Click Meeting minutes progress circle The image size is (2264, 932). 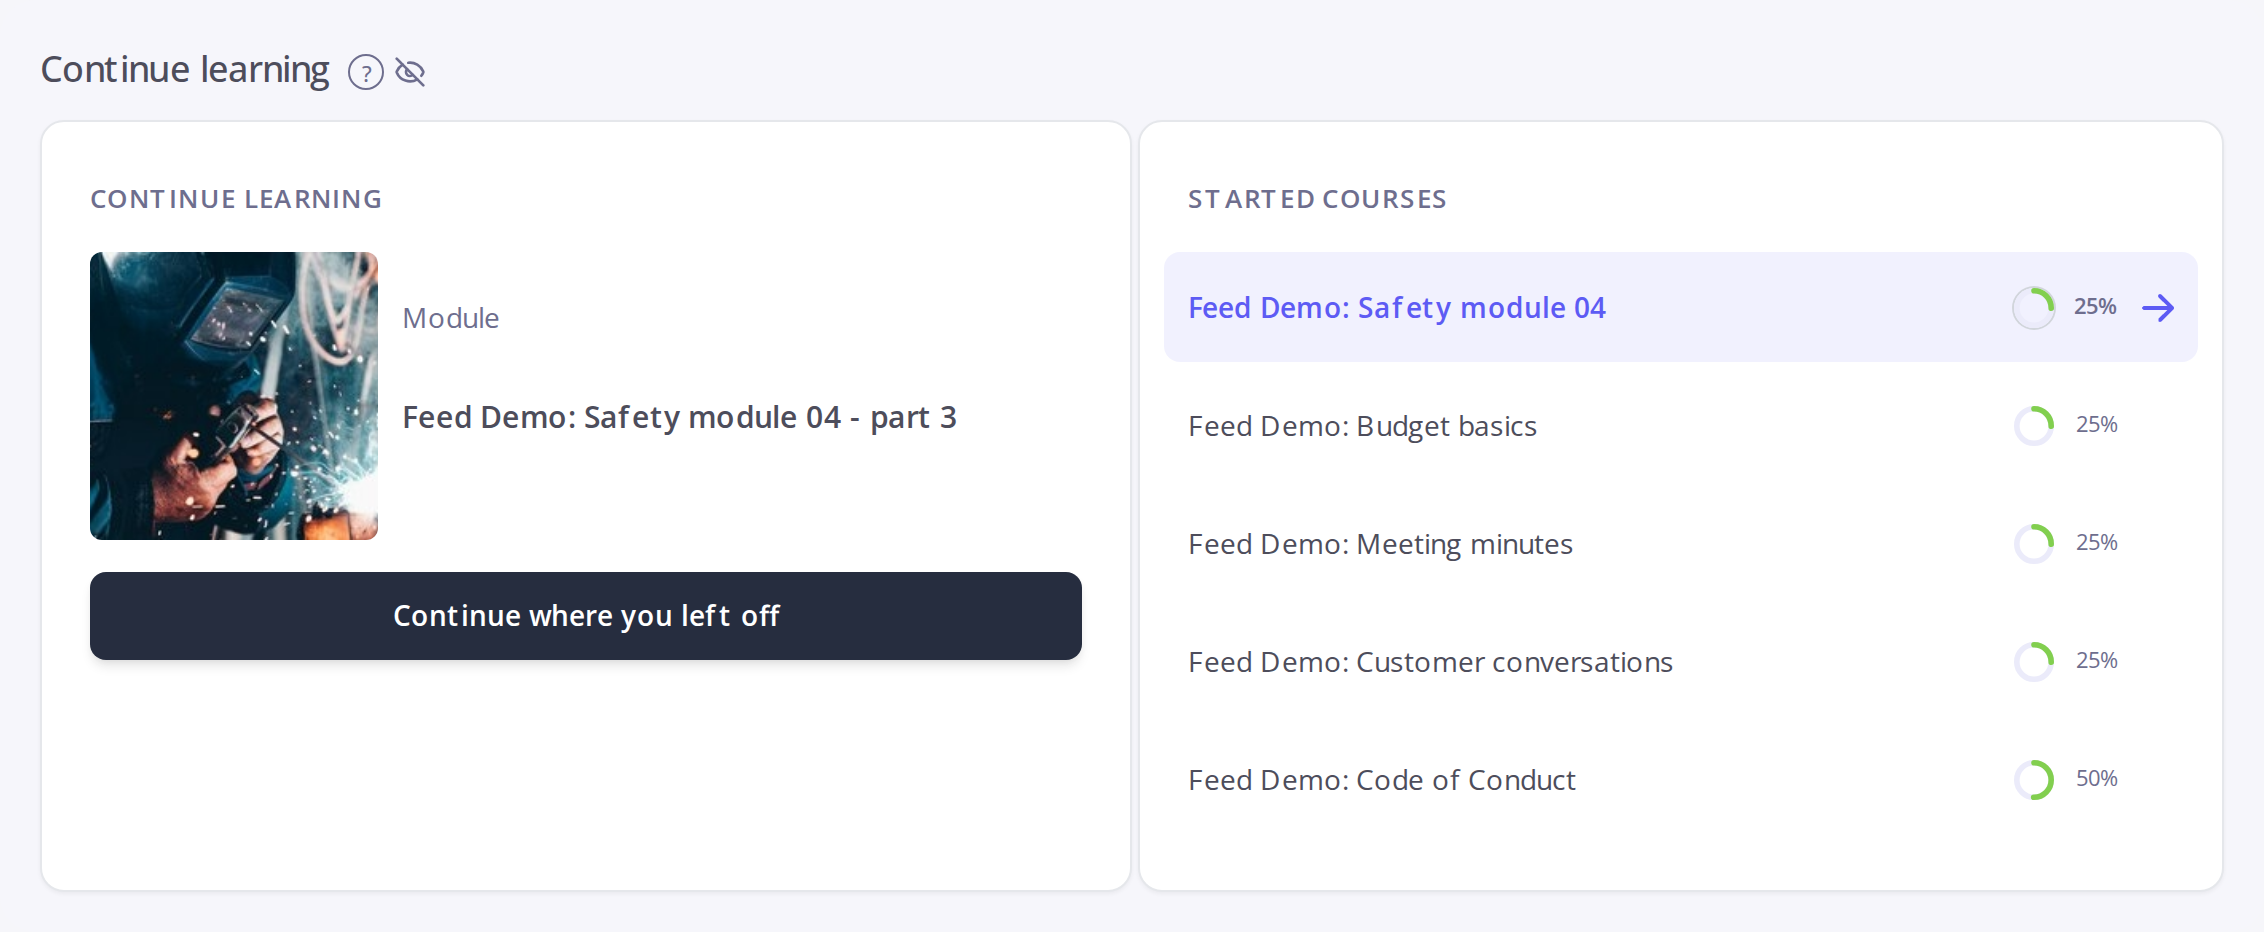2034,543
